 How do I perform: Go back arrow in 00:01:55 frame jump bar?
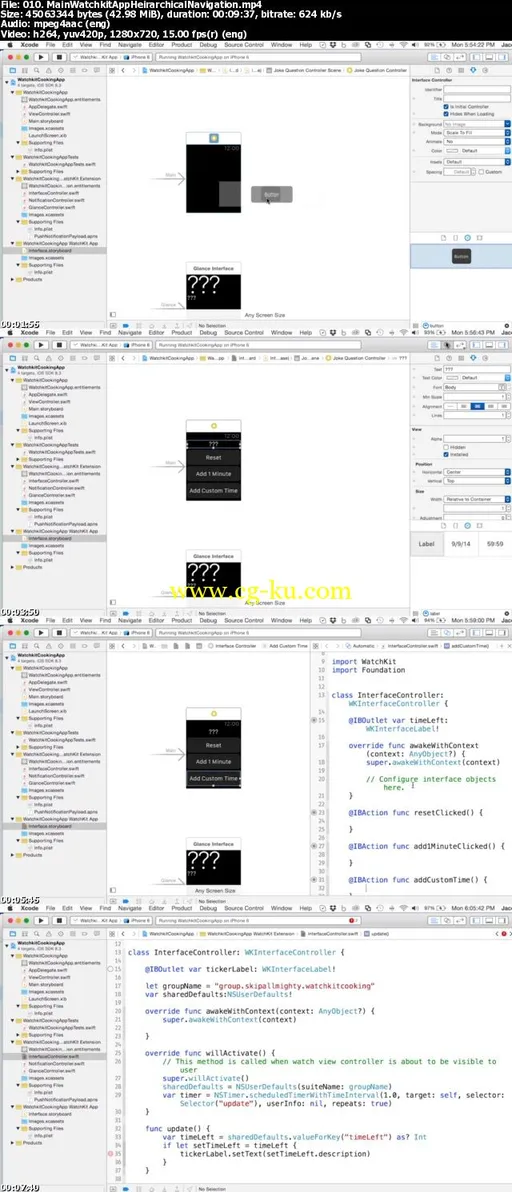click(123, 70)
